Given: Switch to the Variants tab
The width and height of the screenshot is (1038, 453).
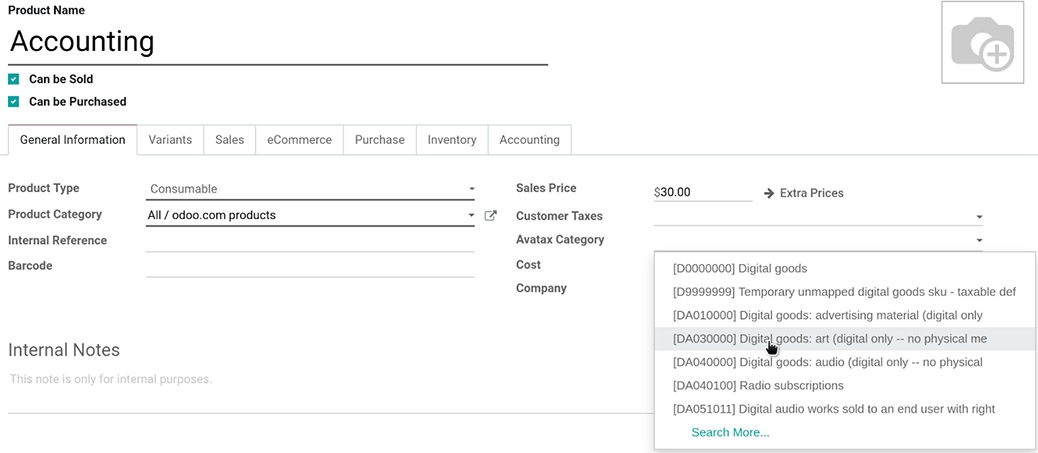Looking at the screenshot, I should [x=170, y=140].
